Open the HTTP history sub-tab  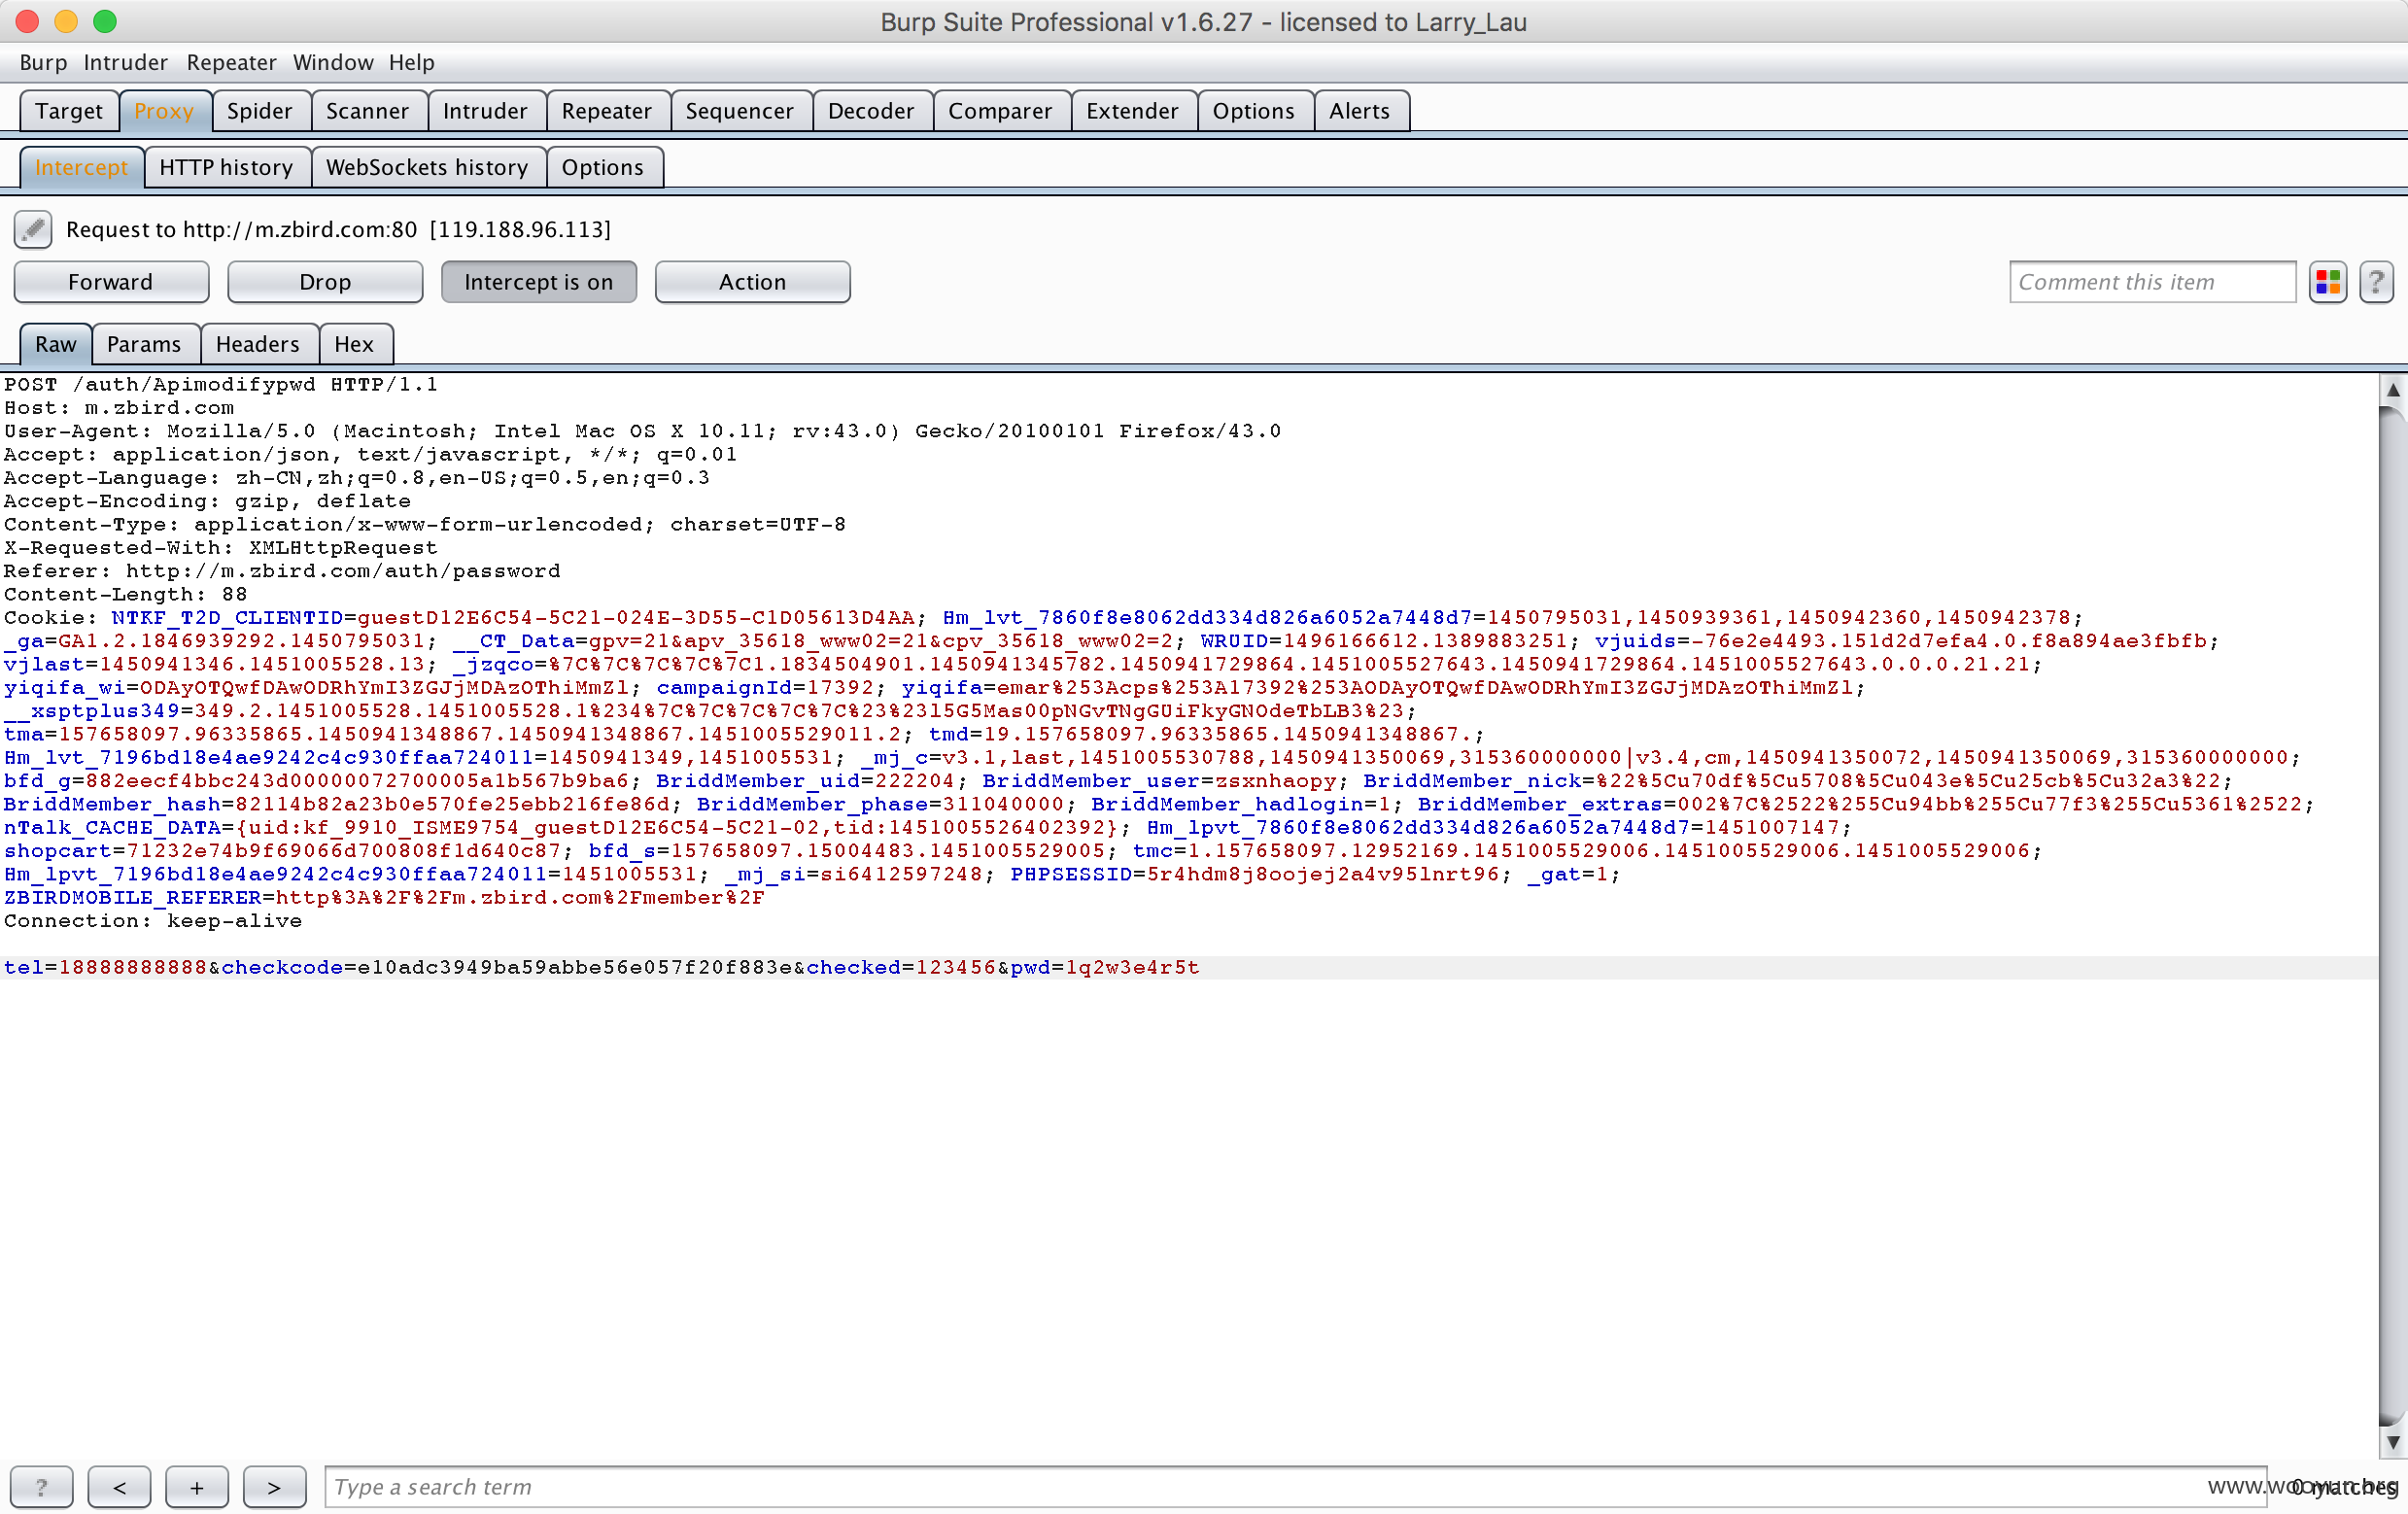click(226, 167)
